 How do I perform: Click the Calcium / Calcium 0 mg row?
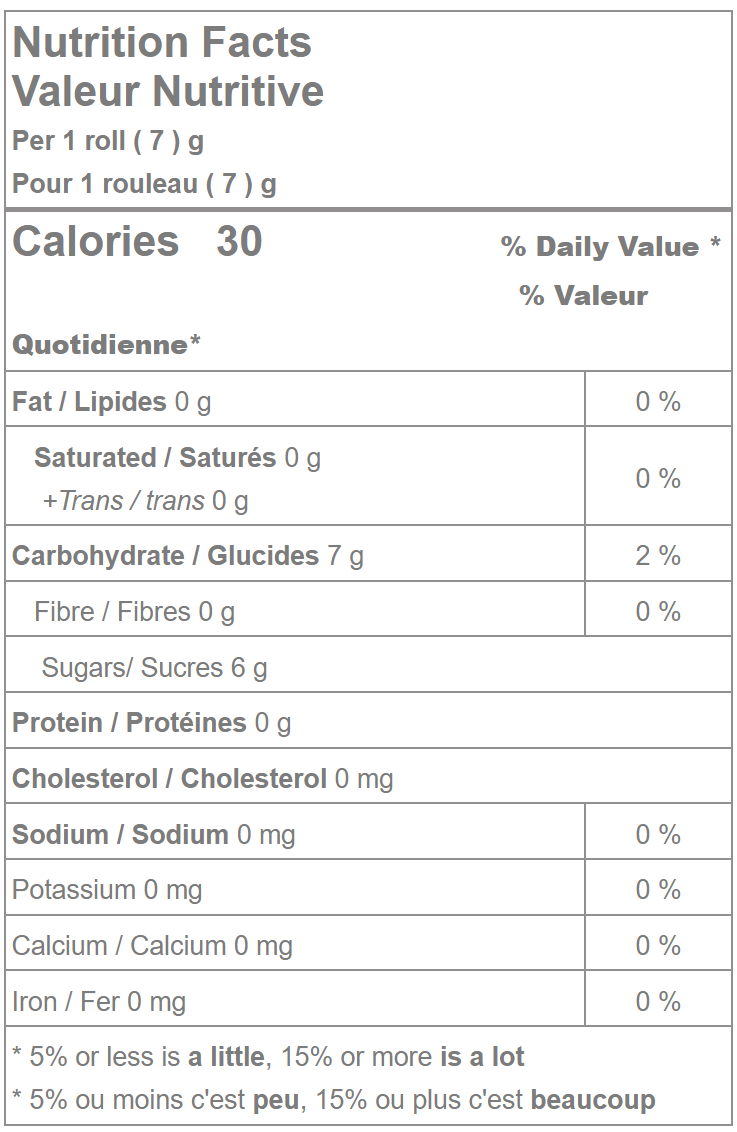(152, 946)
